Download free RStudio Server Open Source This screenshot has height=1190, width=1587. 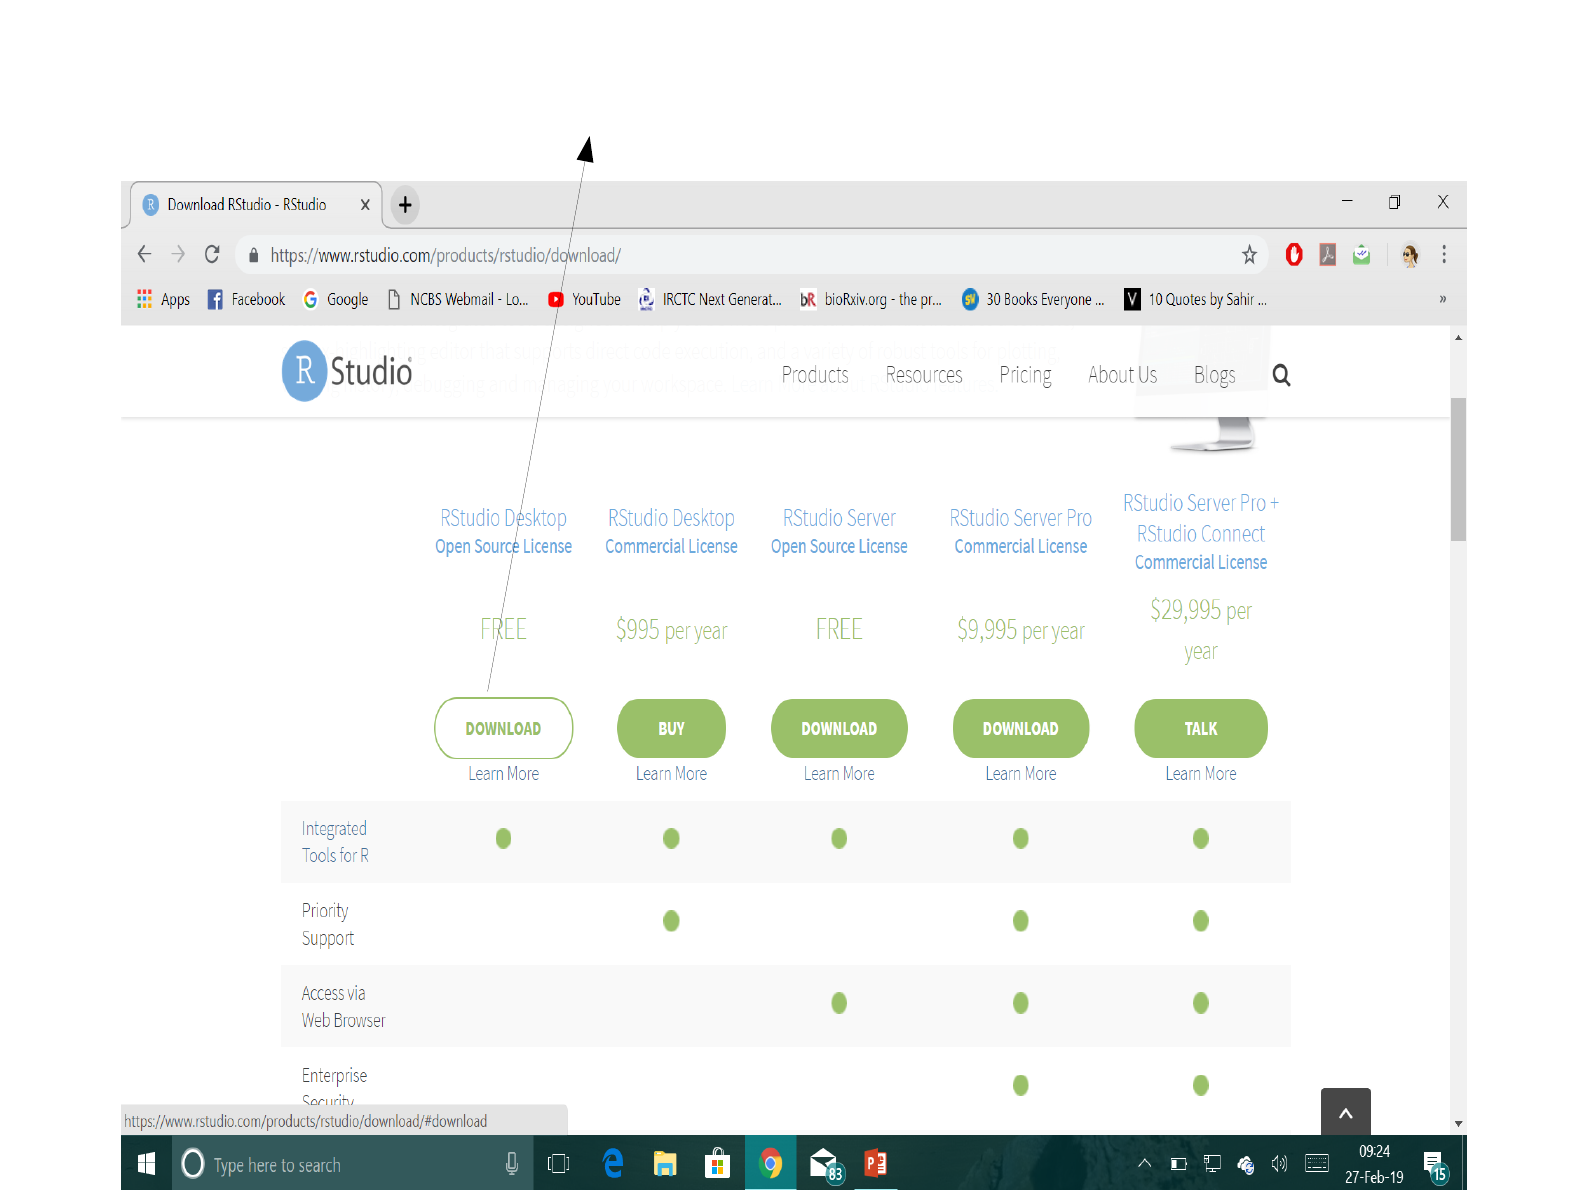839,728
